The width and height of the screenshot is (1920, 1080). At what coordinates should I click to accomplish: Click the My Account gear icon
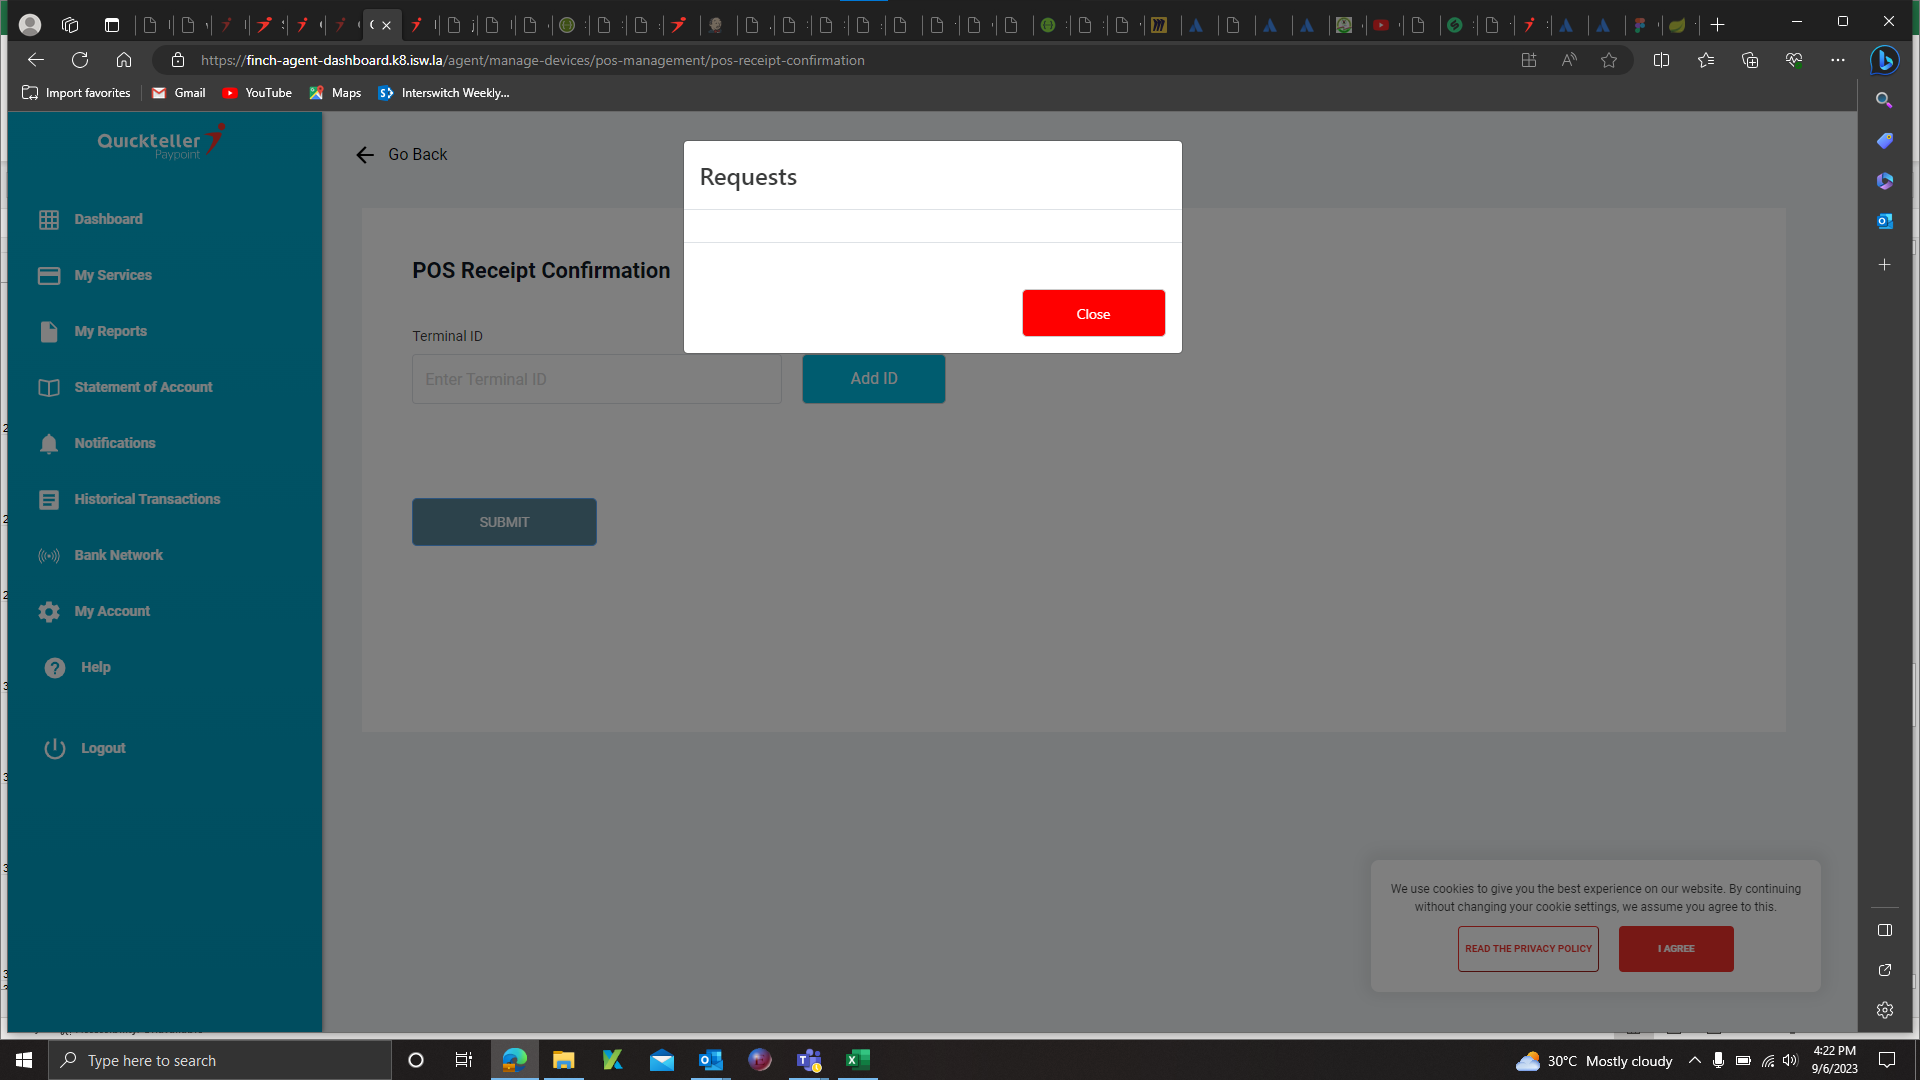click(x=49, y=611)
